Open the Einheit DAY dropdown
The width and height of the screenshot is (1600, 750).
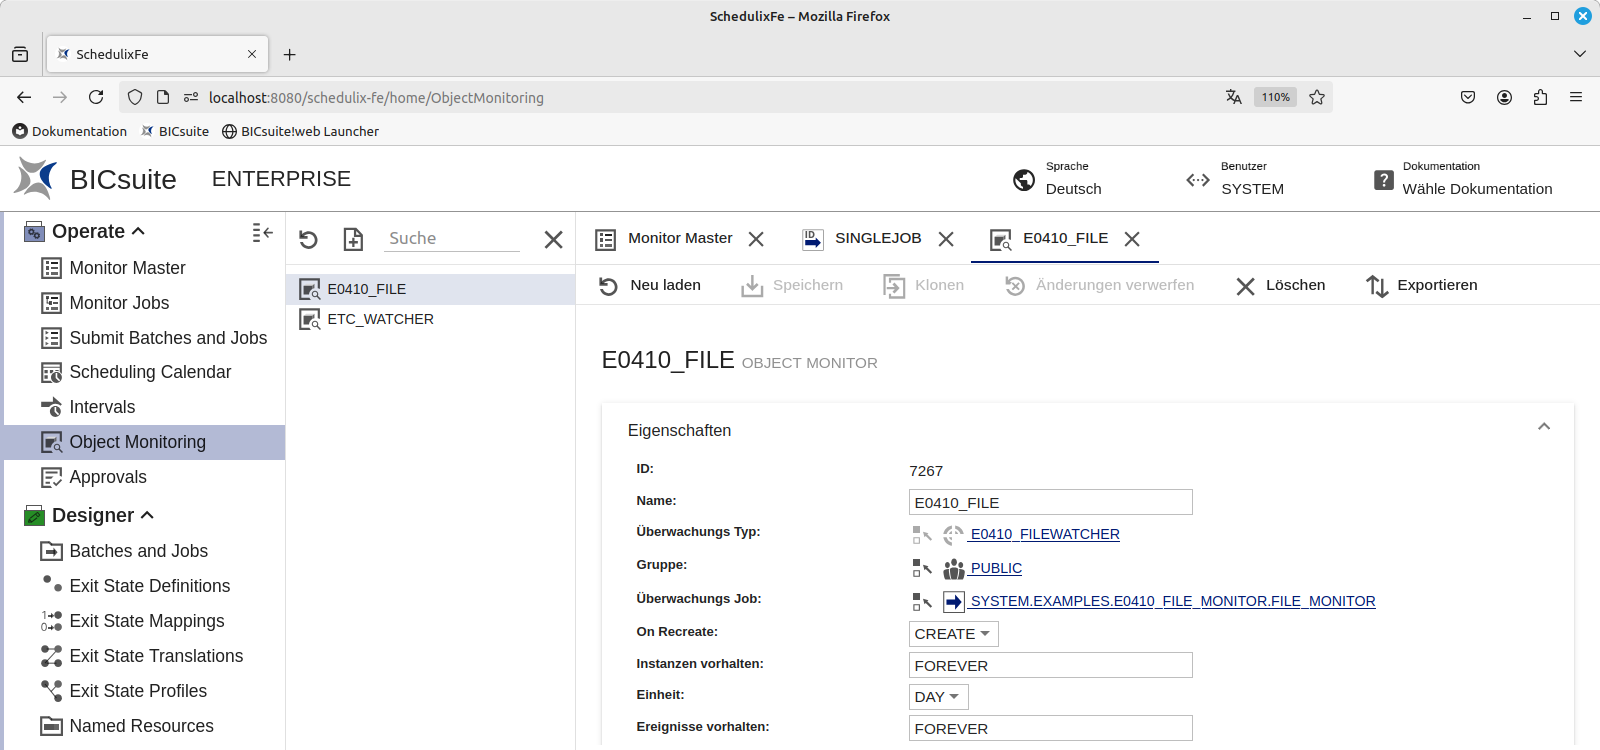[938, 697]
